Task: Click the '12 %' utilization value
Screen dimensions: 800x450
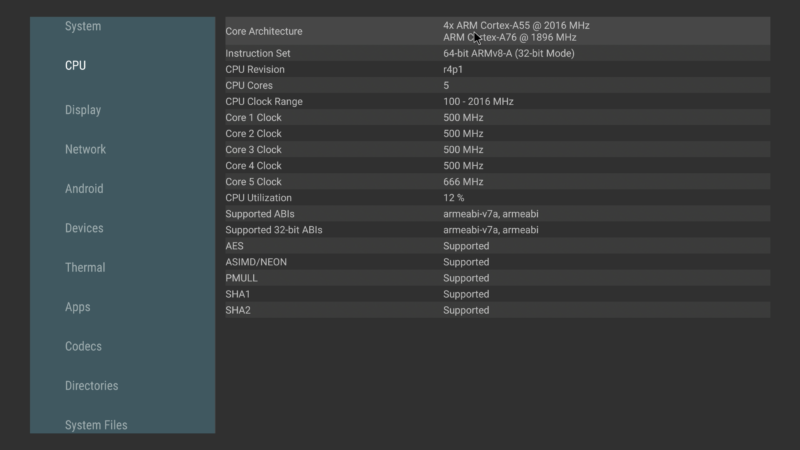Action: (x=454, y=198)
